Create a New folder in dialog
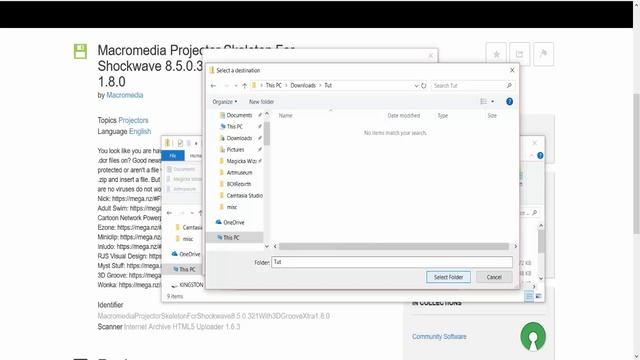The image size is (640, 360). coord(261,102)
